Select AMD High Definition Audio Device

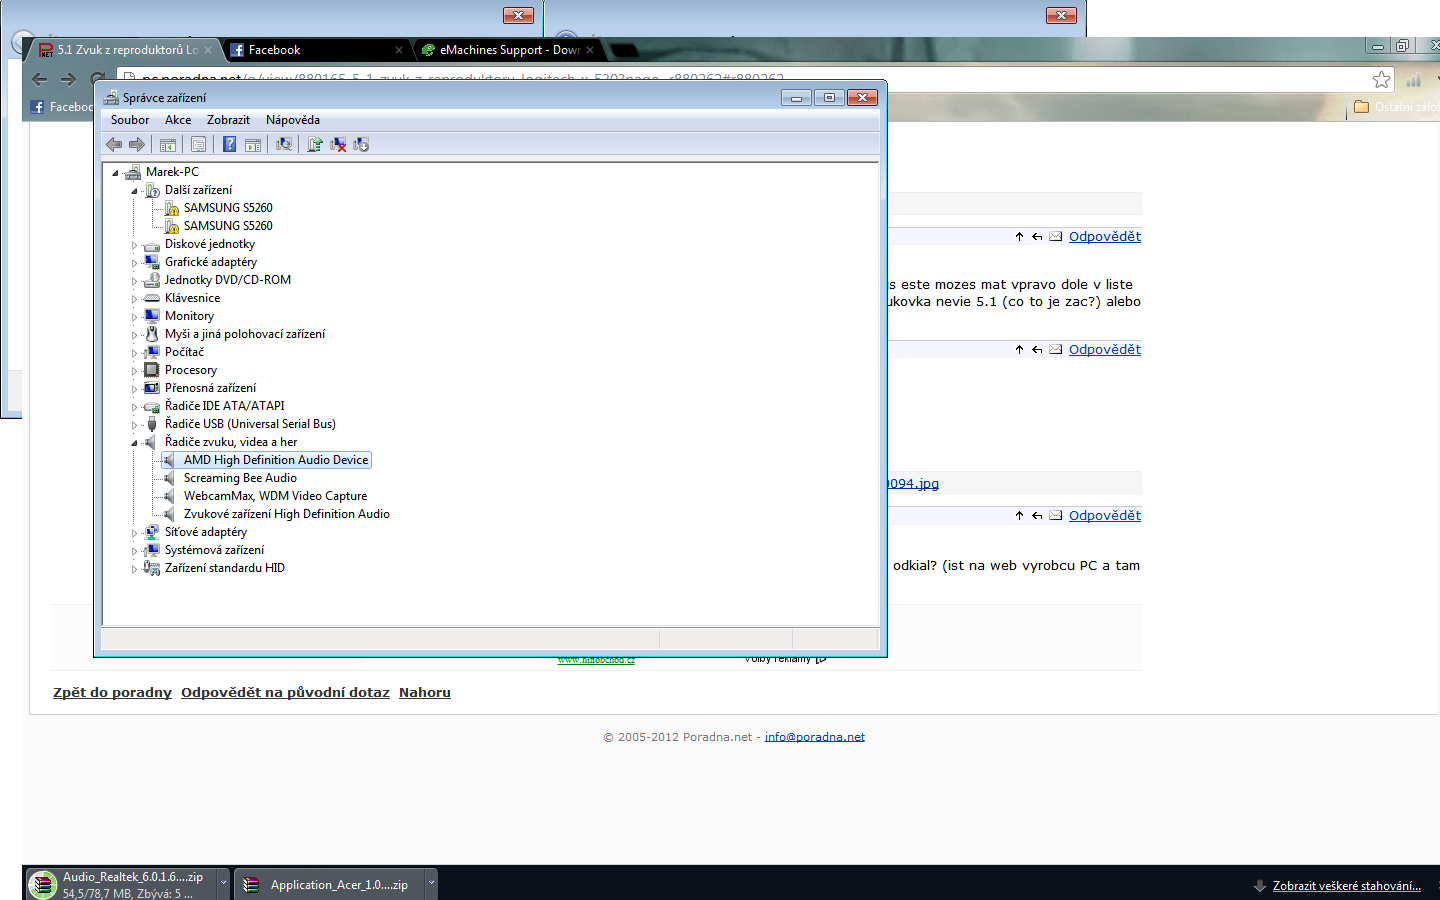tap(276, 460)
